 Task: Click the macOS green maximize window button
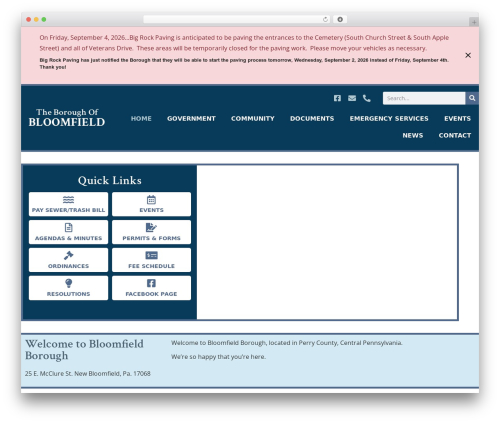tap(44, 19)
